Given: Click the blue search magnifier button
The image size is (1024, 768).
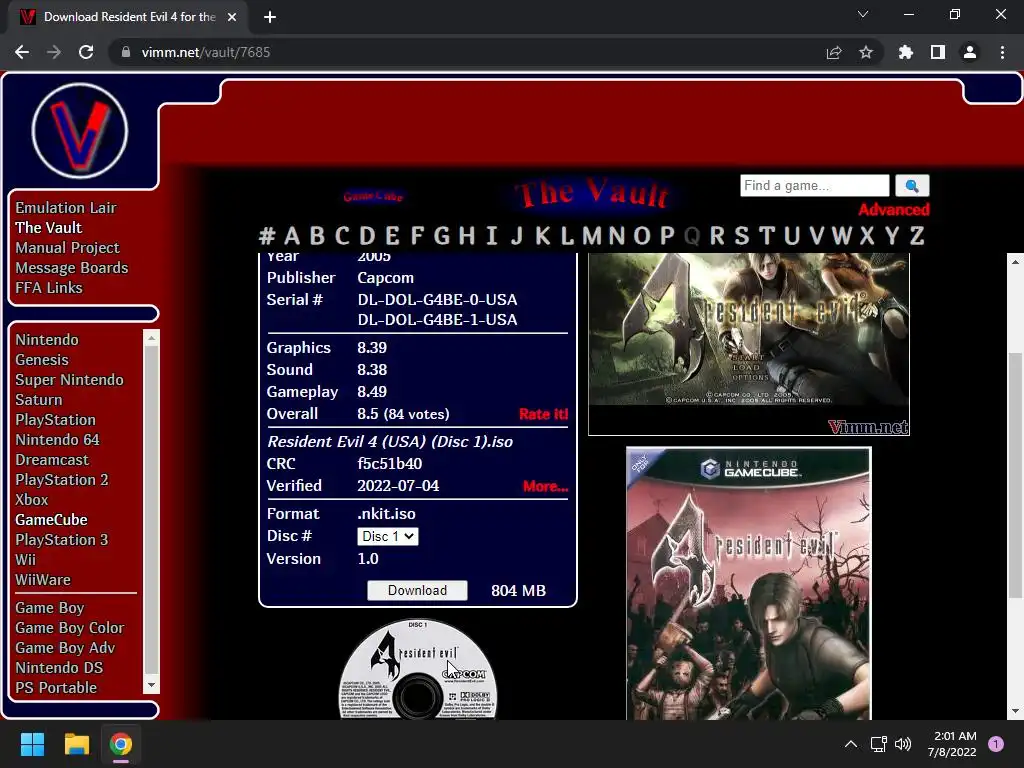Looking at the screenshot, I should (912, 185).
